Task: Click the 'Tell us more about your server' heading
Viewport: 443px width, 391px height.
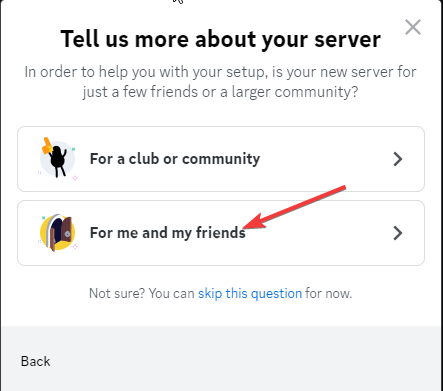Action: coord(220,39)
